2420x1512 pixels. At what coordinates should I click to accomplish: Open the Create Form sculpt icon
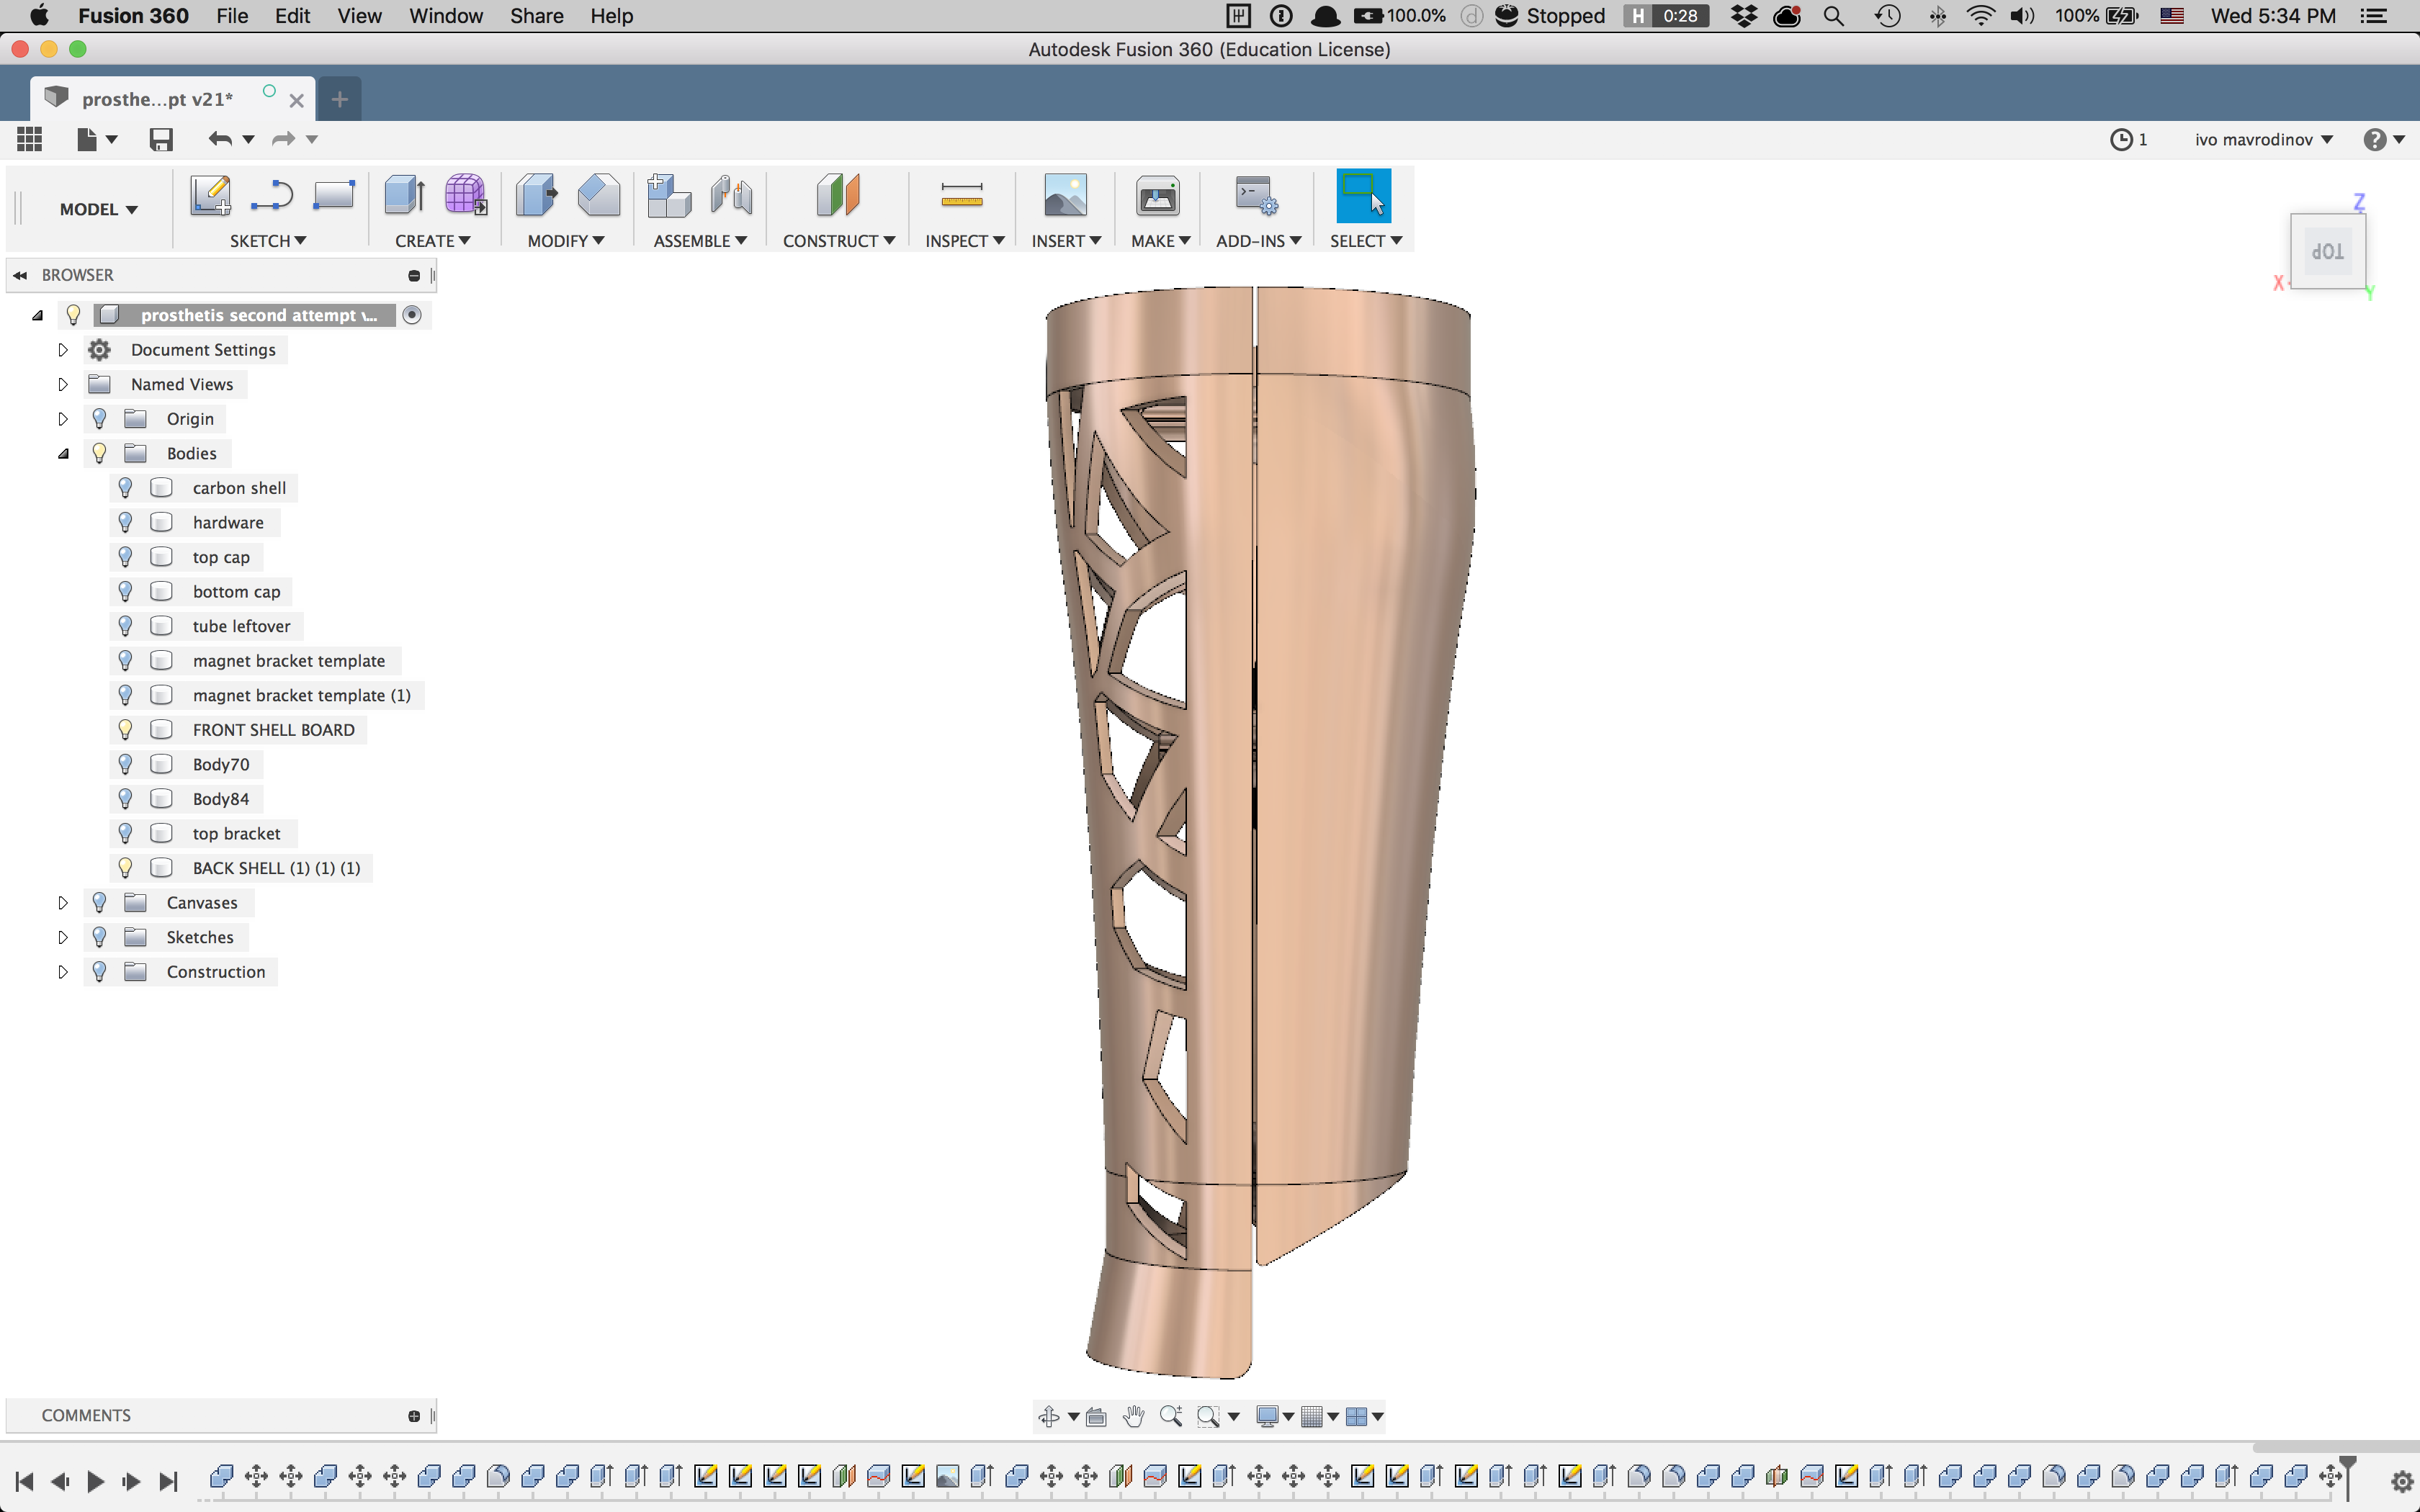click(465, 195)
